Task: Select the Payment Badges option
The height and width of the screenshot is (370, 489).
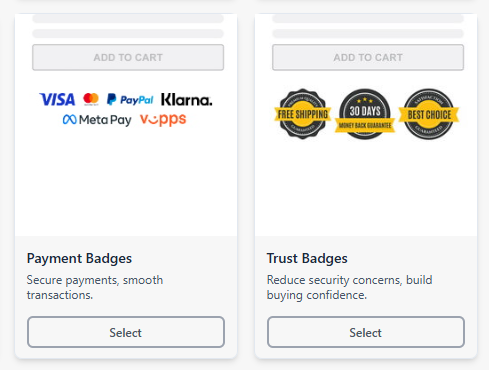Action: [126, 332]
